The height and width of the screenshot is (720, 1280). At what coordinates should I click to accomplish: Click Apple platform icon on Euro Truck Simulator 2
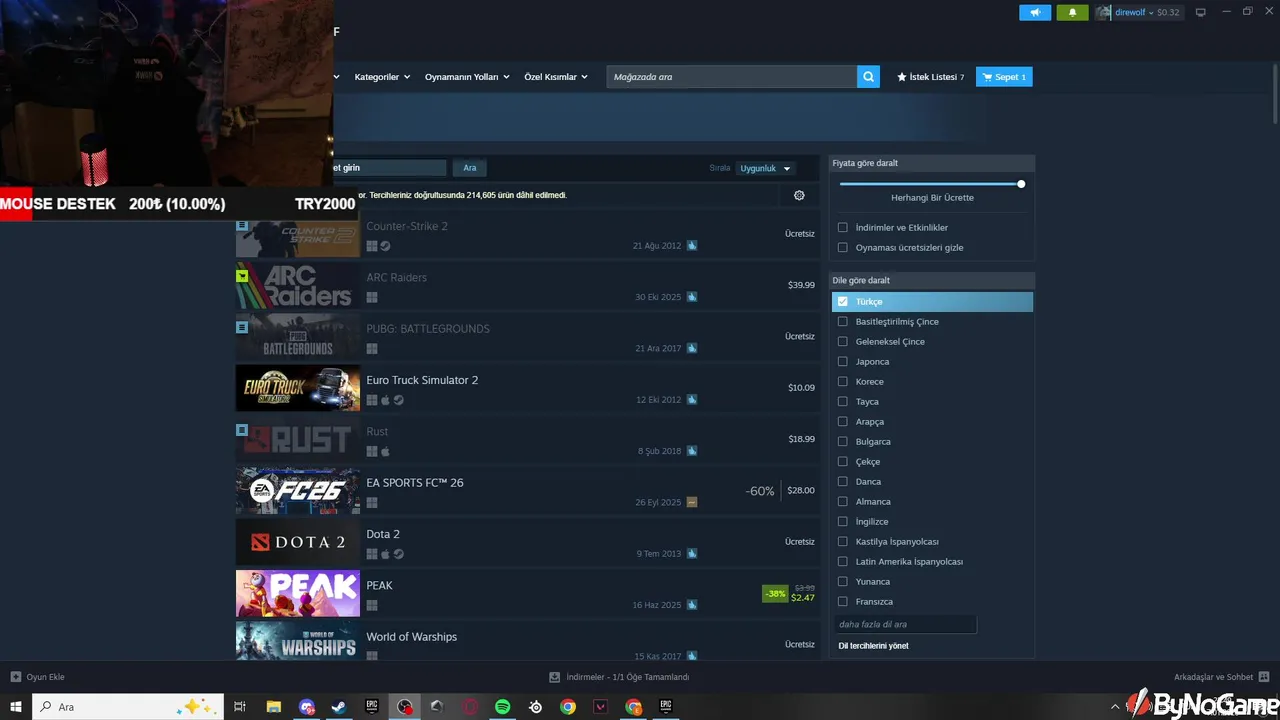coord(385,400)
